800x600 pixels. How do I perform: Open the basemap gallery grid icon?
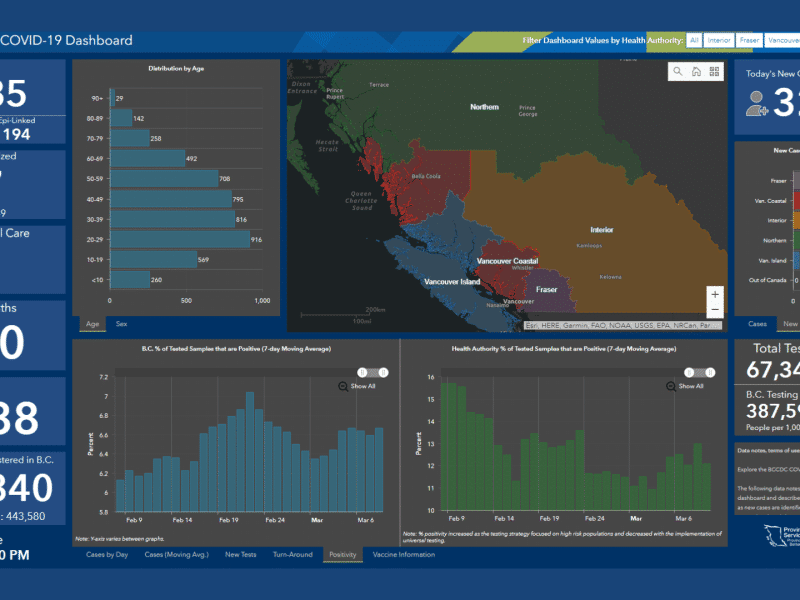click(x=714, y=71)
